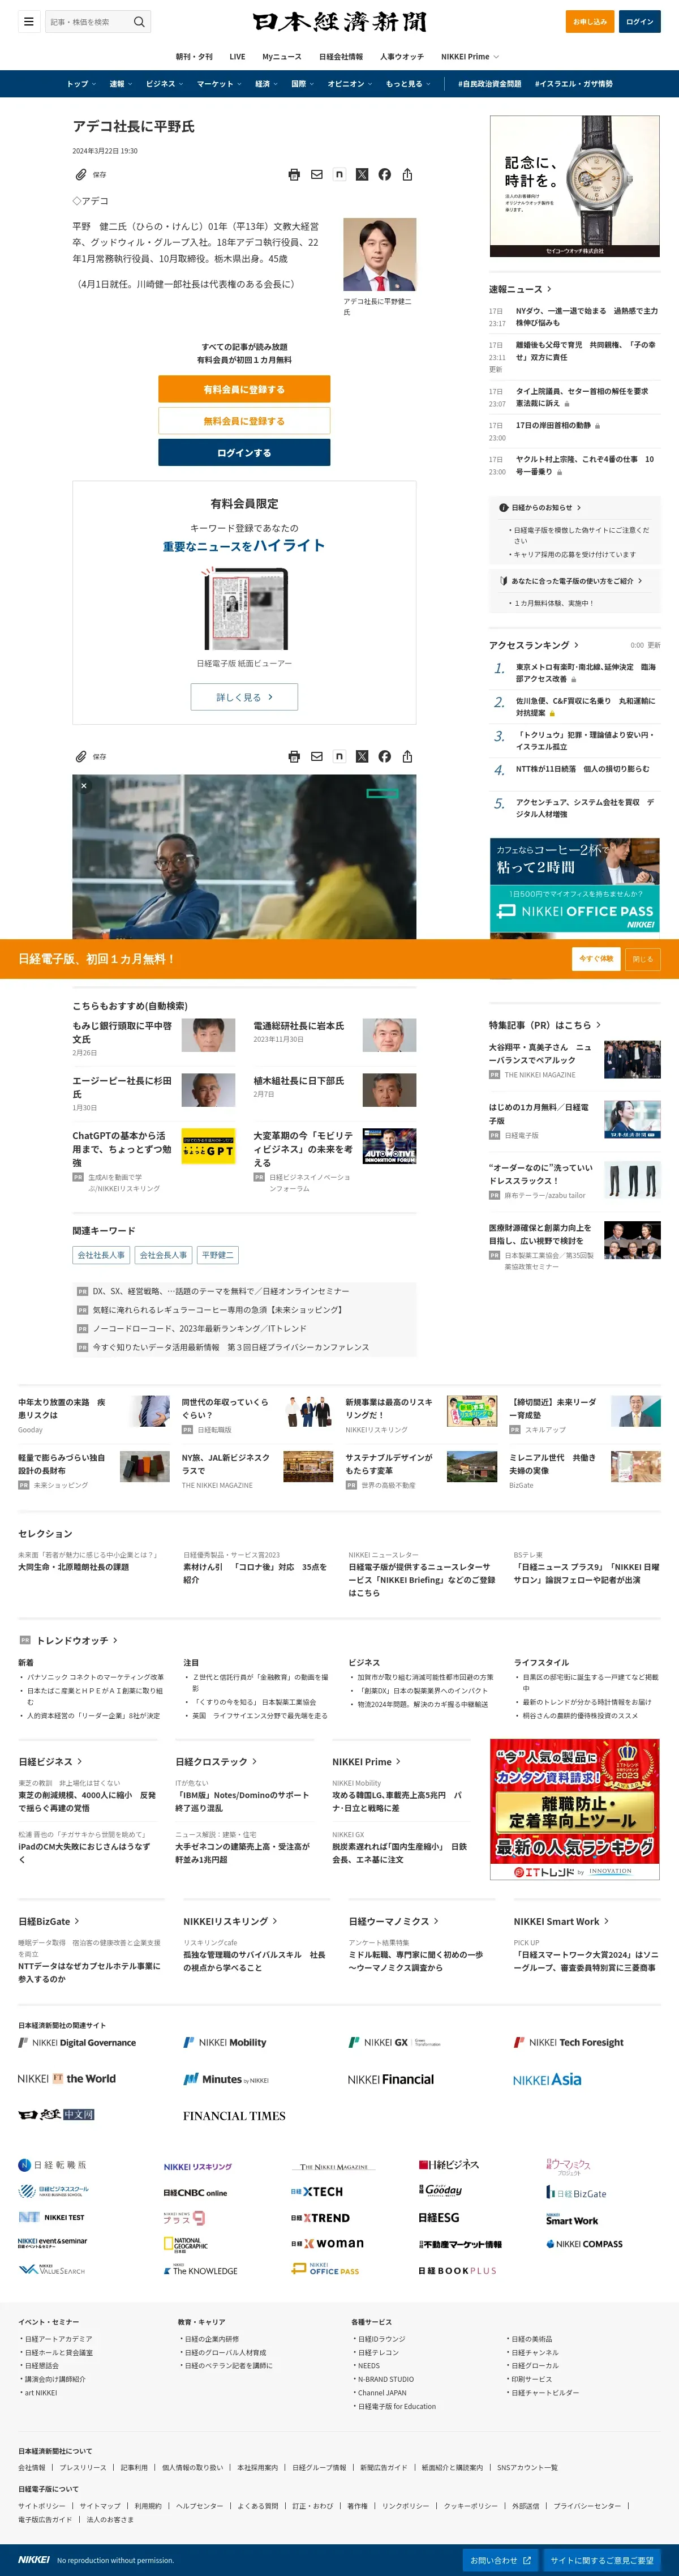
Task: Open the Seiko watch advertisement
Action: click(x=575, y=186)
